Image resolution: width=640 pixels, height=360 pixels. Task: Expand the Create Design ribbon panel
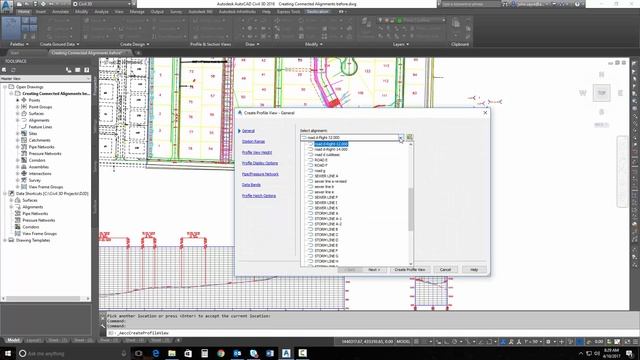134,44
